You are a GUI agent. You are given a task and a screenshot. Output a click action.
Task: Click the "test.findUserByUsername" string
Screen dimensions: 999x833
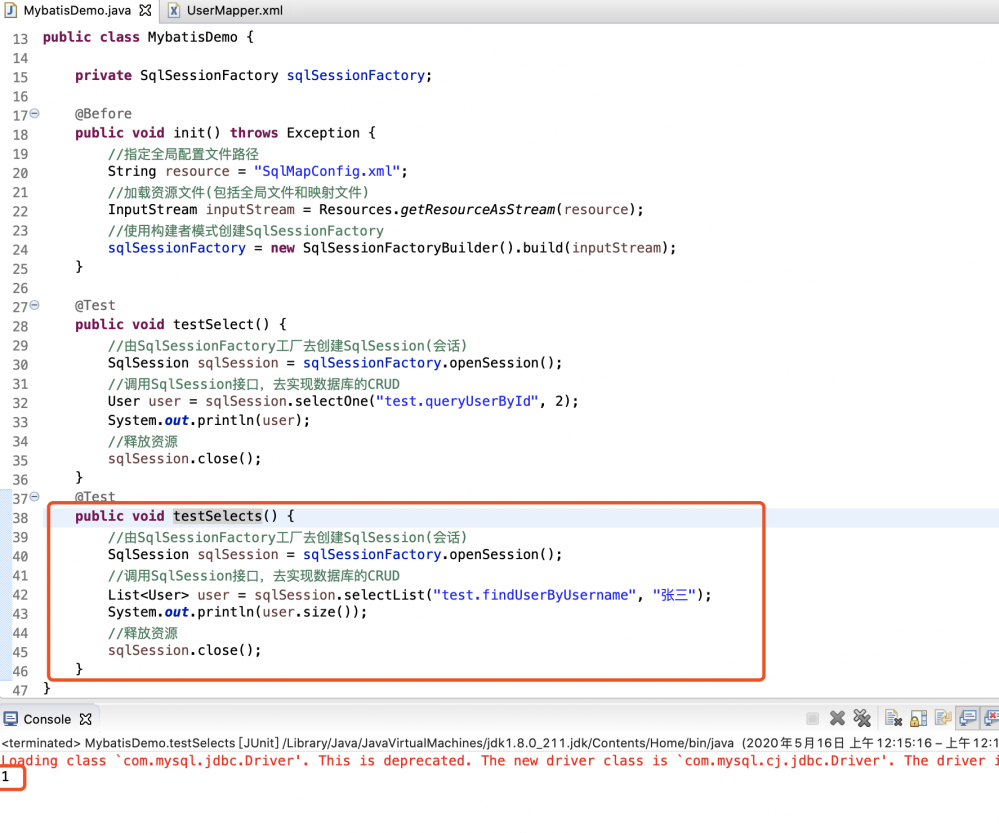[534, 595]
